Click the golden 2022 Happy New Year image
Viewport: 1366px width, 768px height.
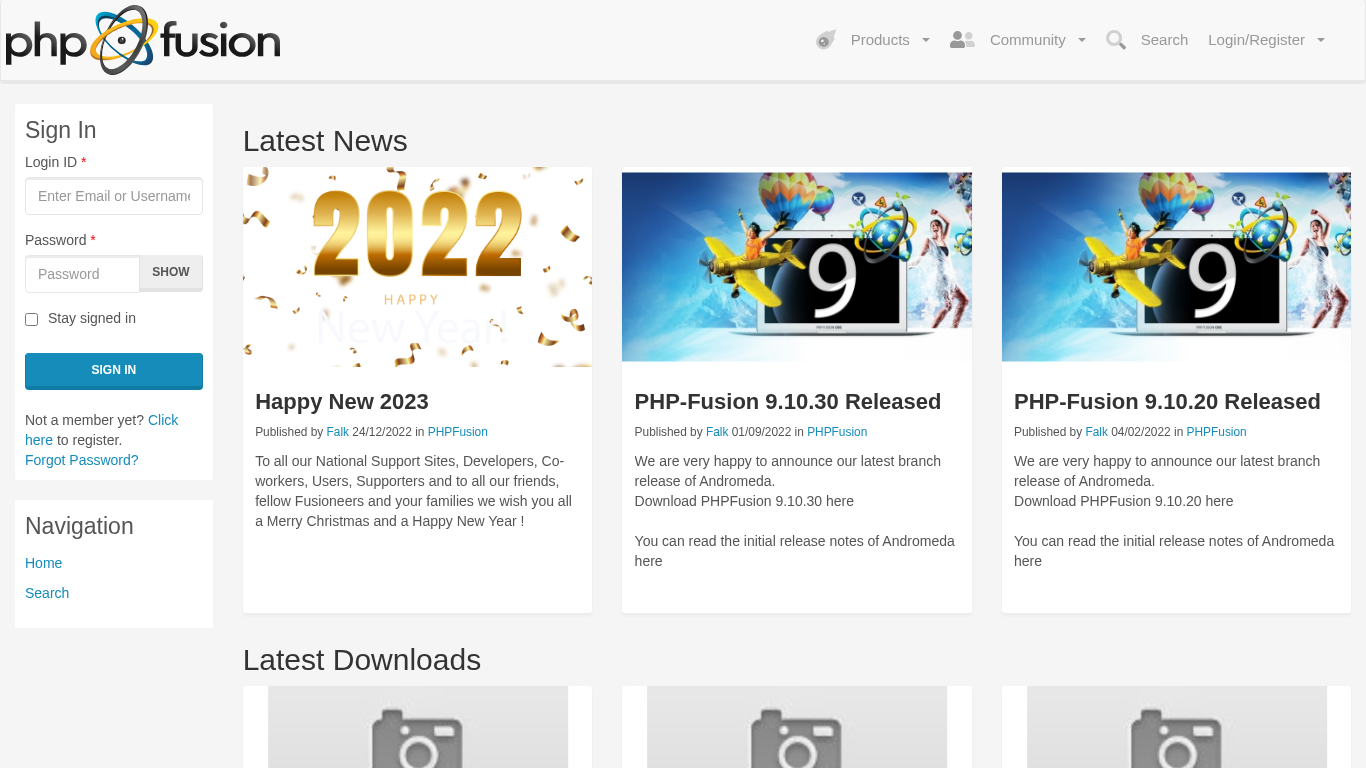(x=418, y=267)
